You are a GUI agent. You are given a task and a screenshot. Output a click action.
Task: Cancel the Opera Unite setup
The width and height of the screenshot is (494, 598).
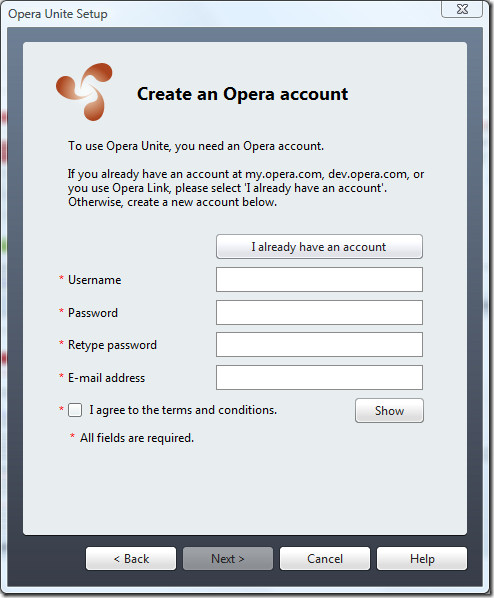(325, 559)
